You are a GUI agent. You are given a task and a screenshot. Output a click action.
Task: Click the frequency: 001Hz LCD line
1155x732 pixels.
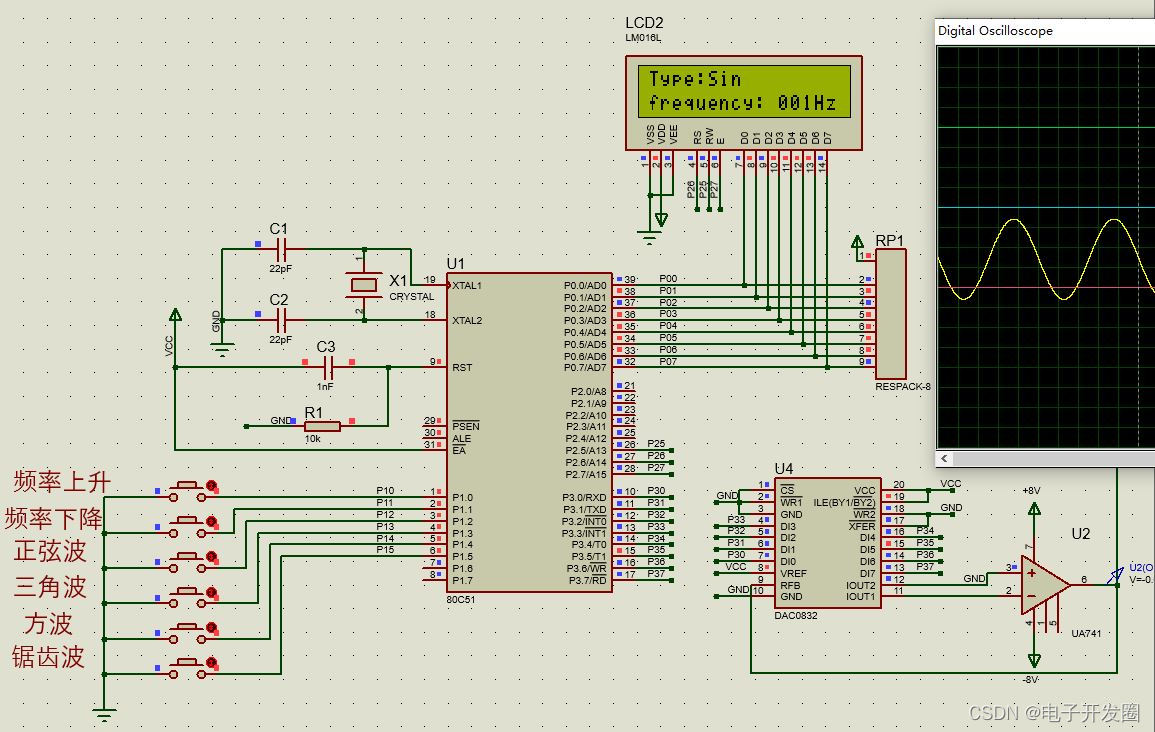pos(742,103)
